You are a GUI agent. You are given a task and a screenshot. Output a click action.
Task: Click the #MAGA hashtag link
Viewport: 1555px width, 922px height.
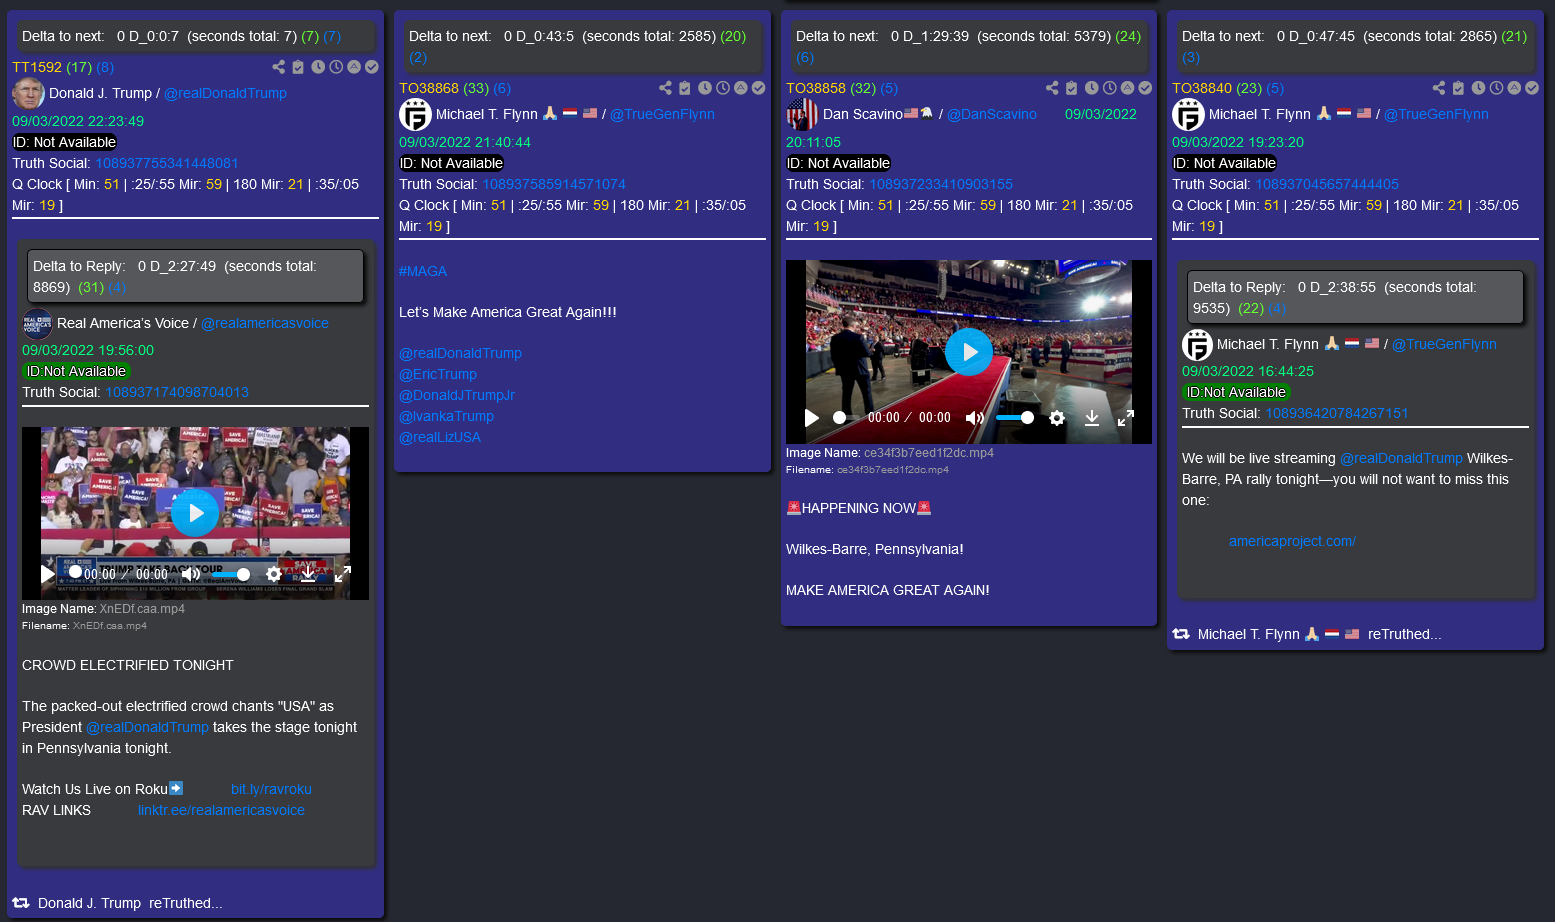pos(423,271)
